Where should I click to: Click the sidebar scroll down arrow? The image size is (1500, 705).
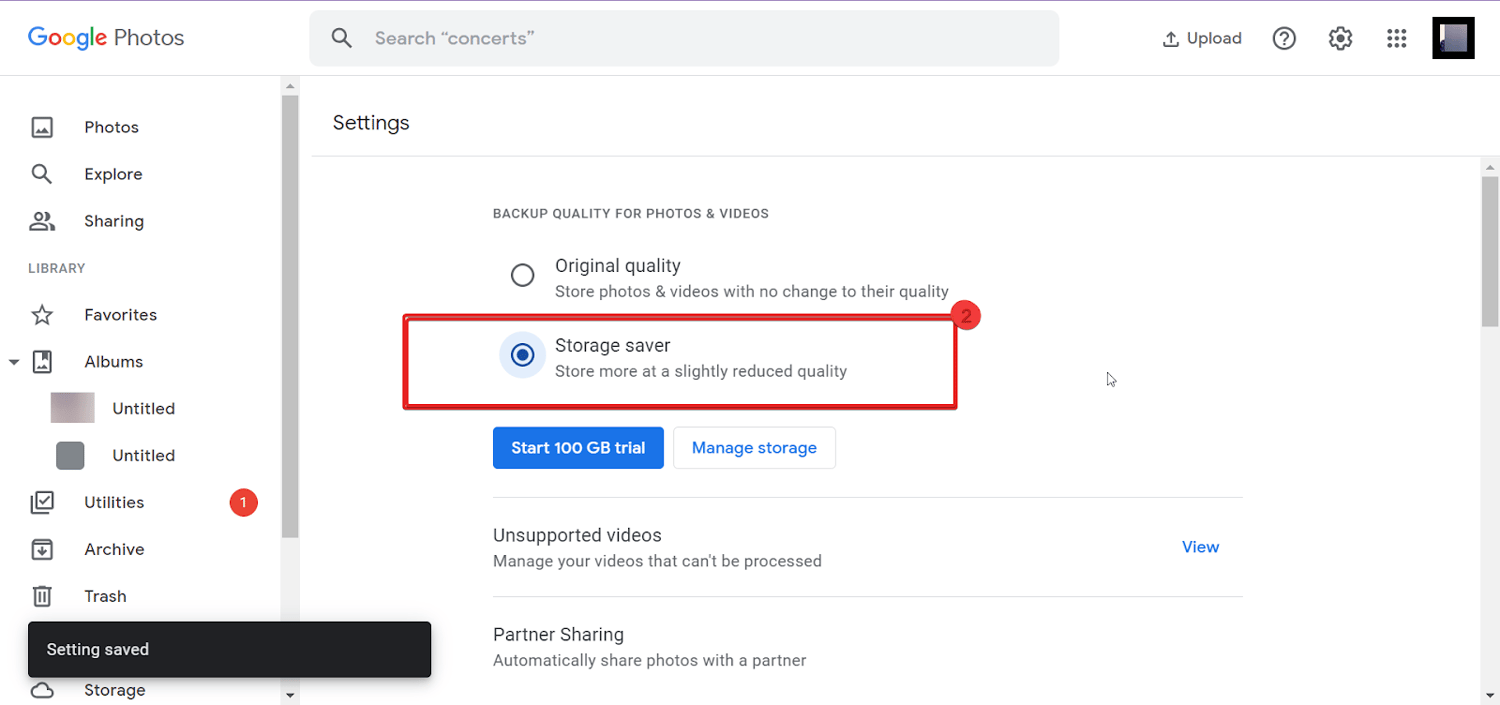(290, 694)
